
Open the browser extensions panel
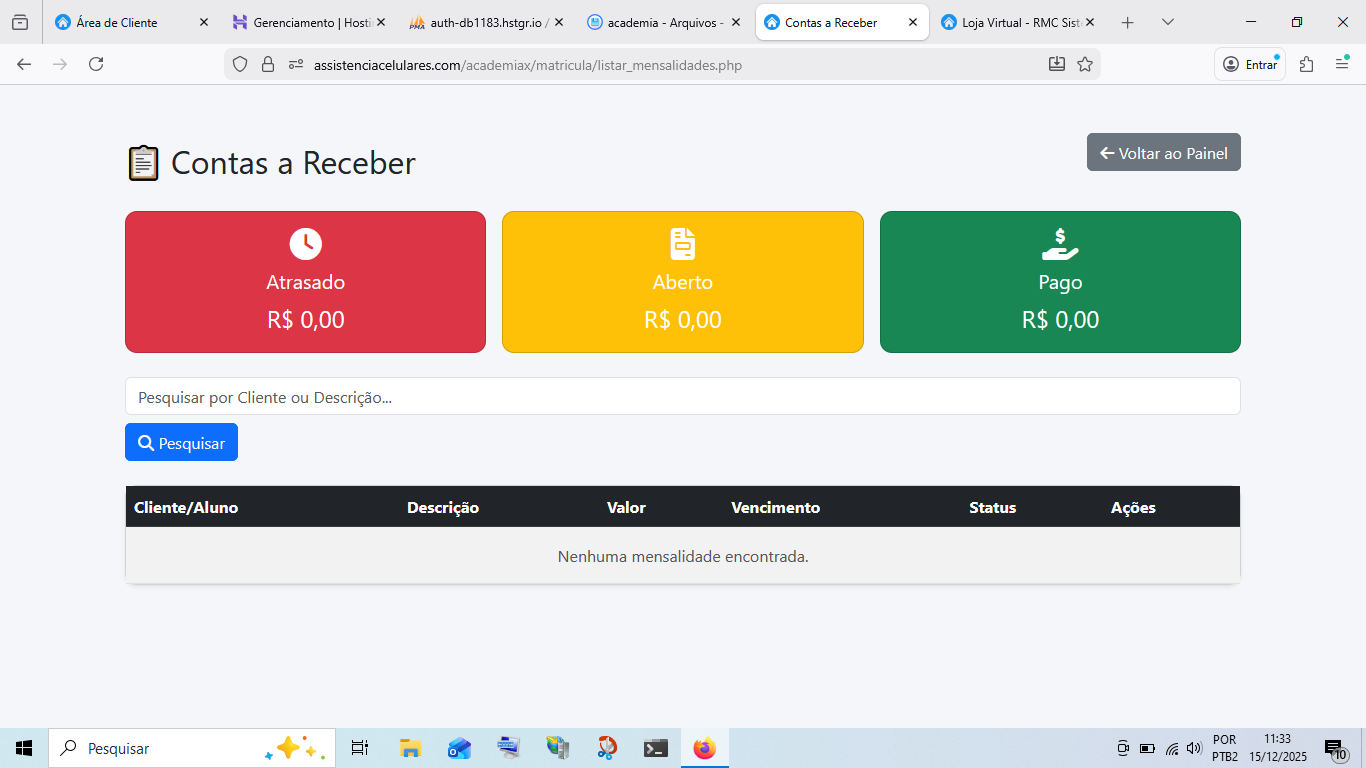pyautogui.click(x=1306, y=64)
